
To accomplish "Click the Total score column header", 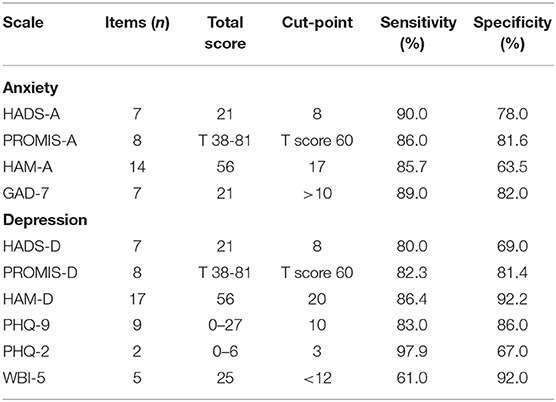I will click(225, 33).
